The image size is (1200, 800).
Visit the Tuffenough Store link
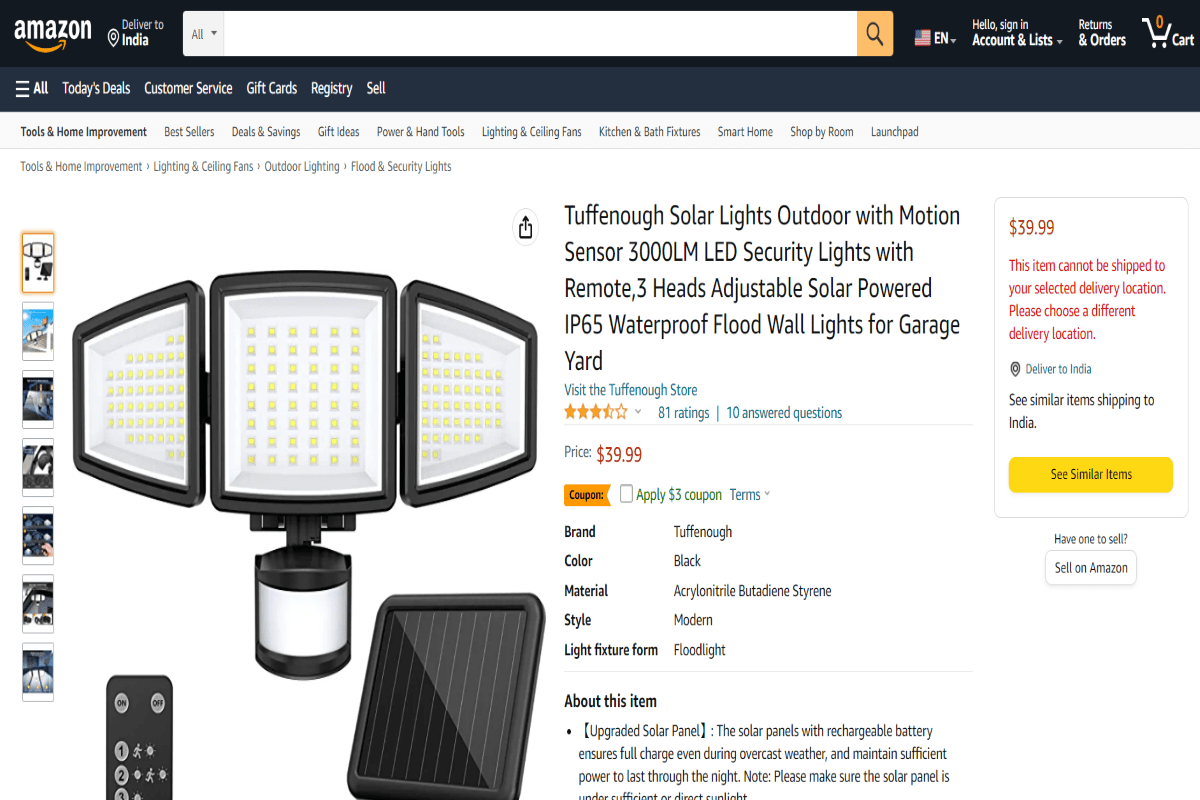630,390
